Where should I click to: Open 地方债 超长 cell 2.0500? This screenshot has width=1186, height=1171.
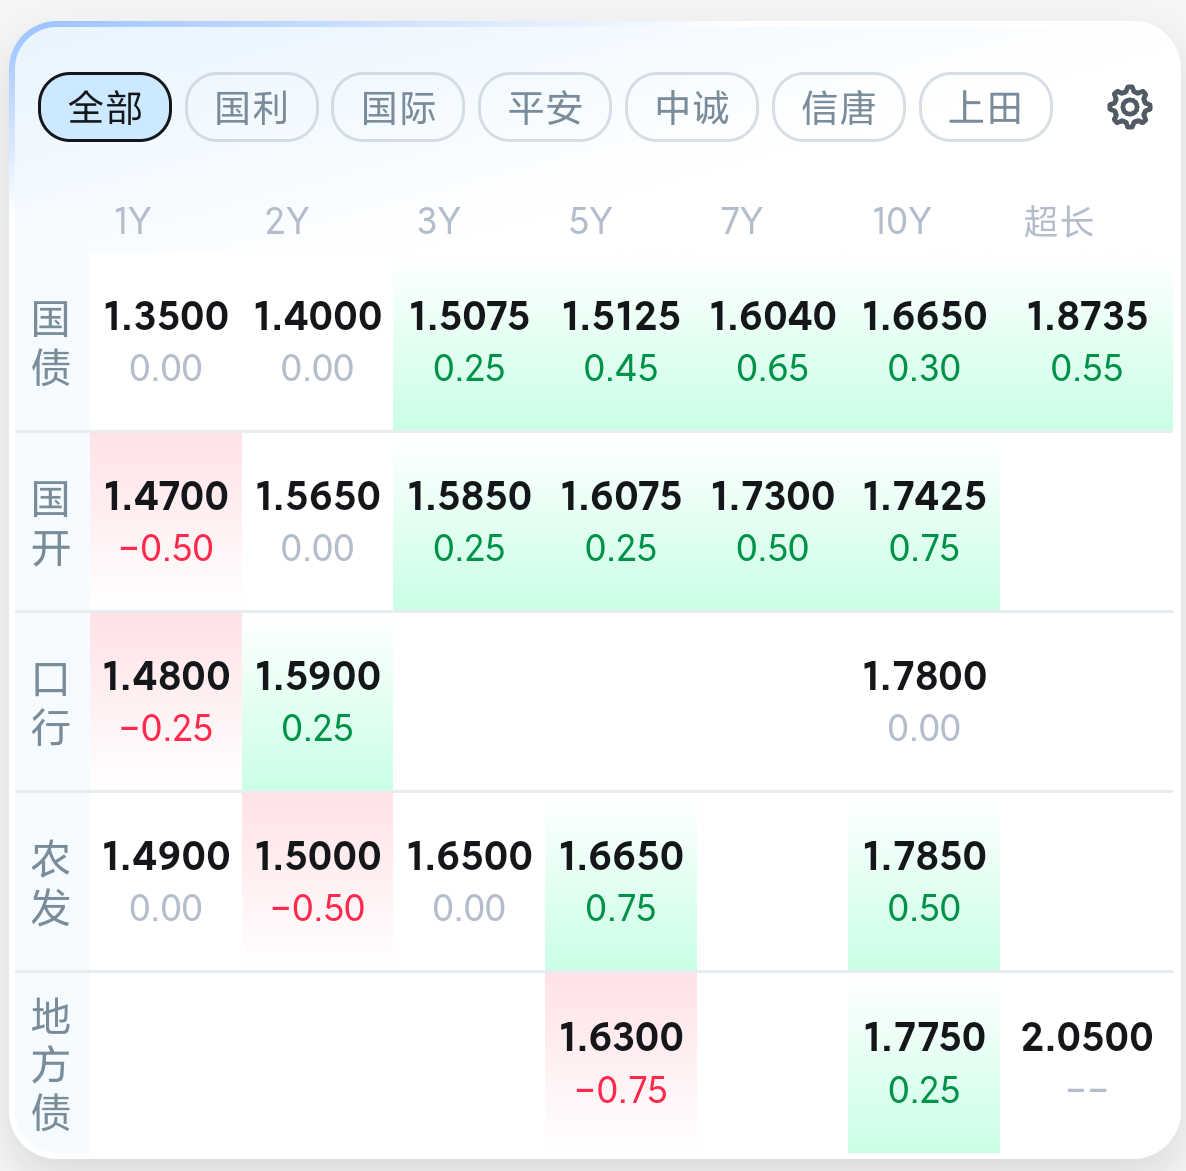click(1086, 1063)
